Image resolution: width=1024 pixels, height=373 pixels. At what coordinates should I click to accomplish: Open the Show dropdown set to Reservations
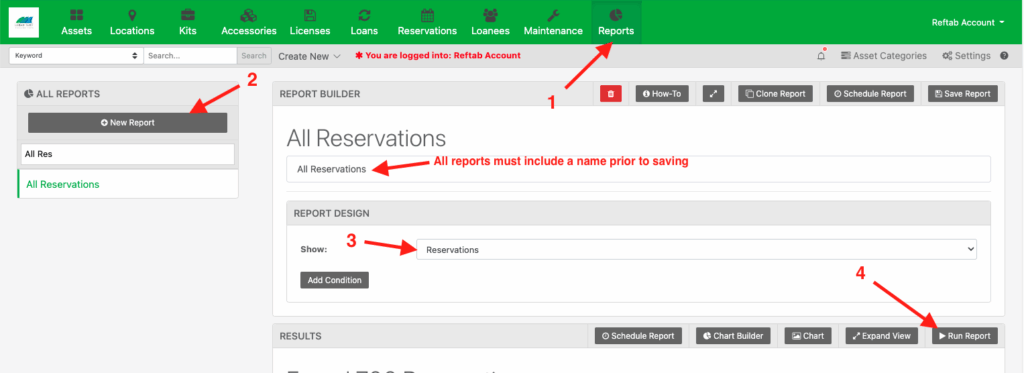click(x=697, y=250)
